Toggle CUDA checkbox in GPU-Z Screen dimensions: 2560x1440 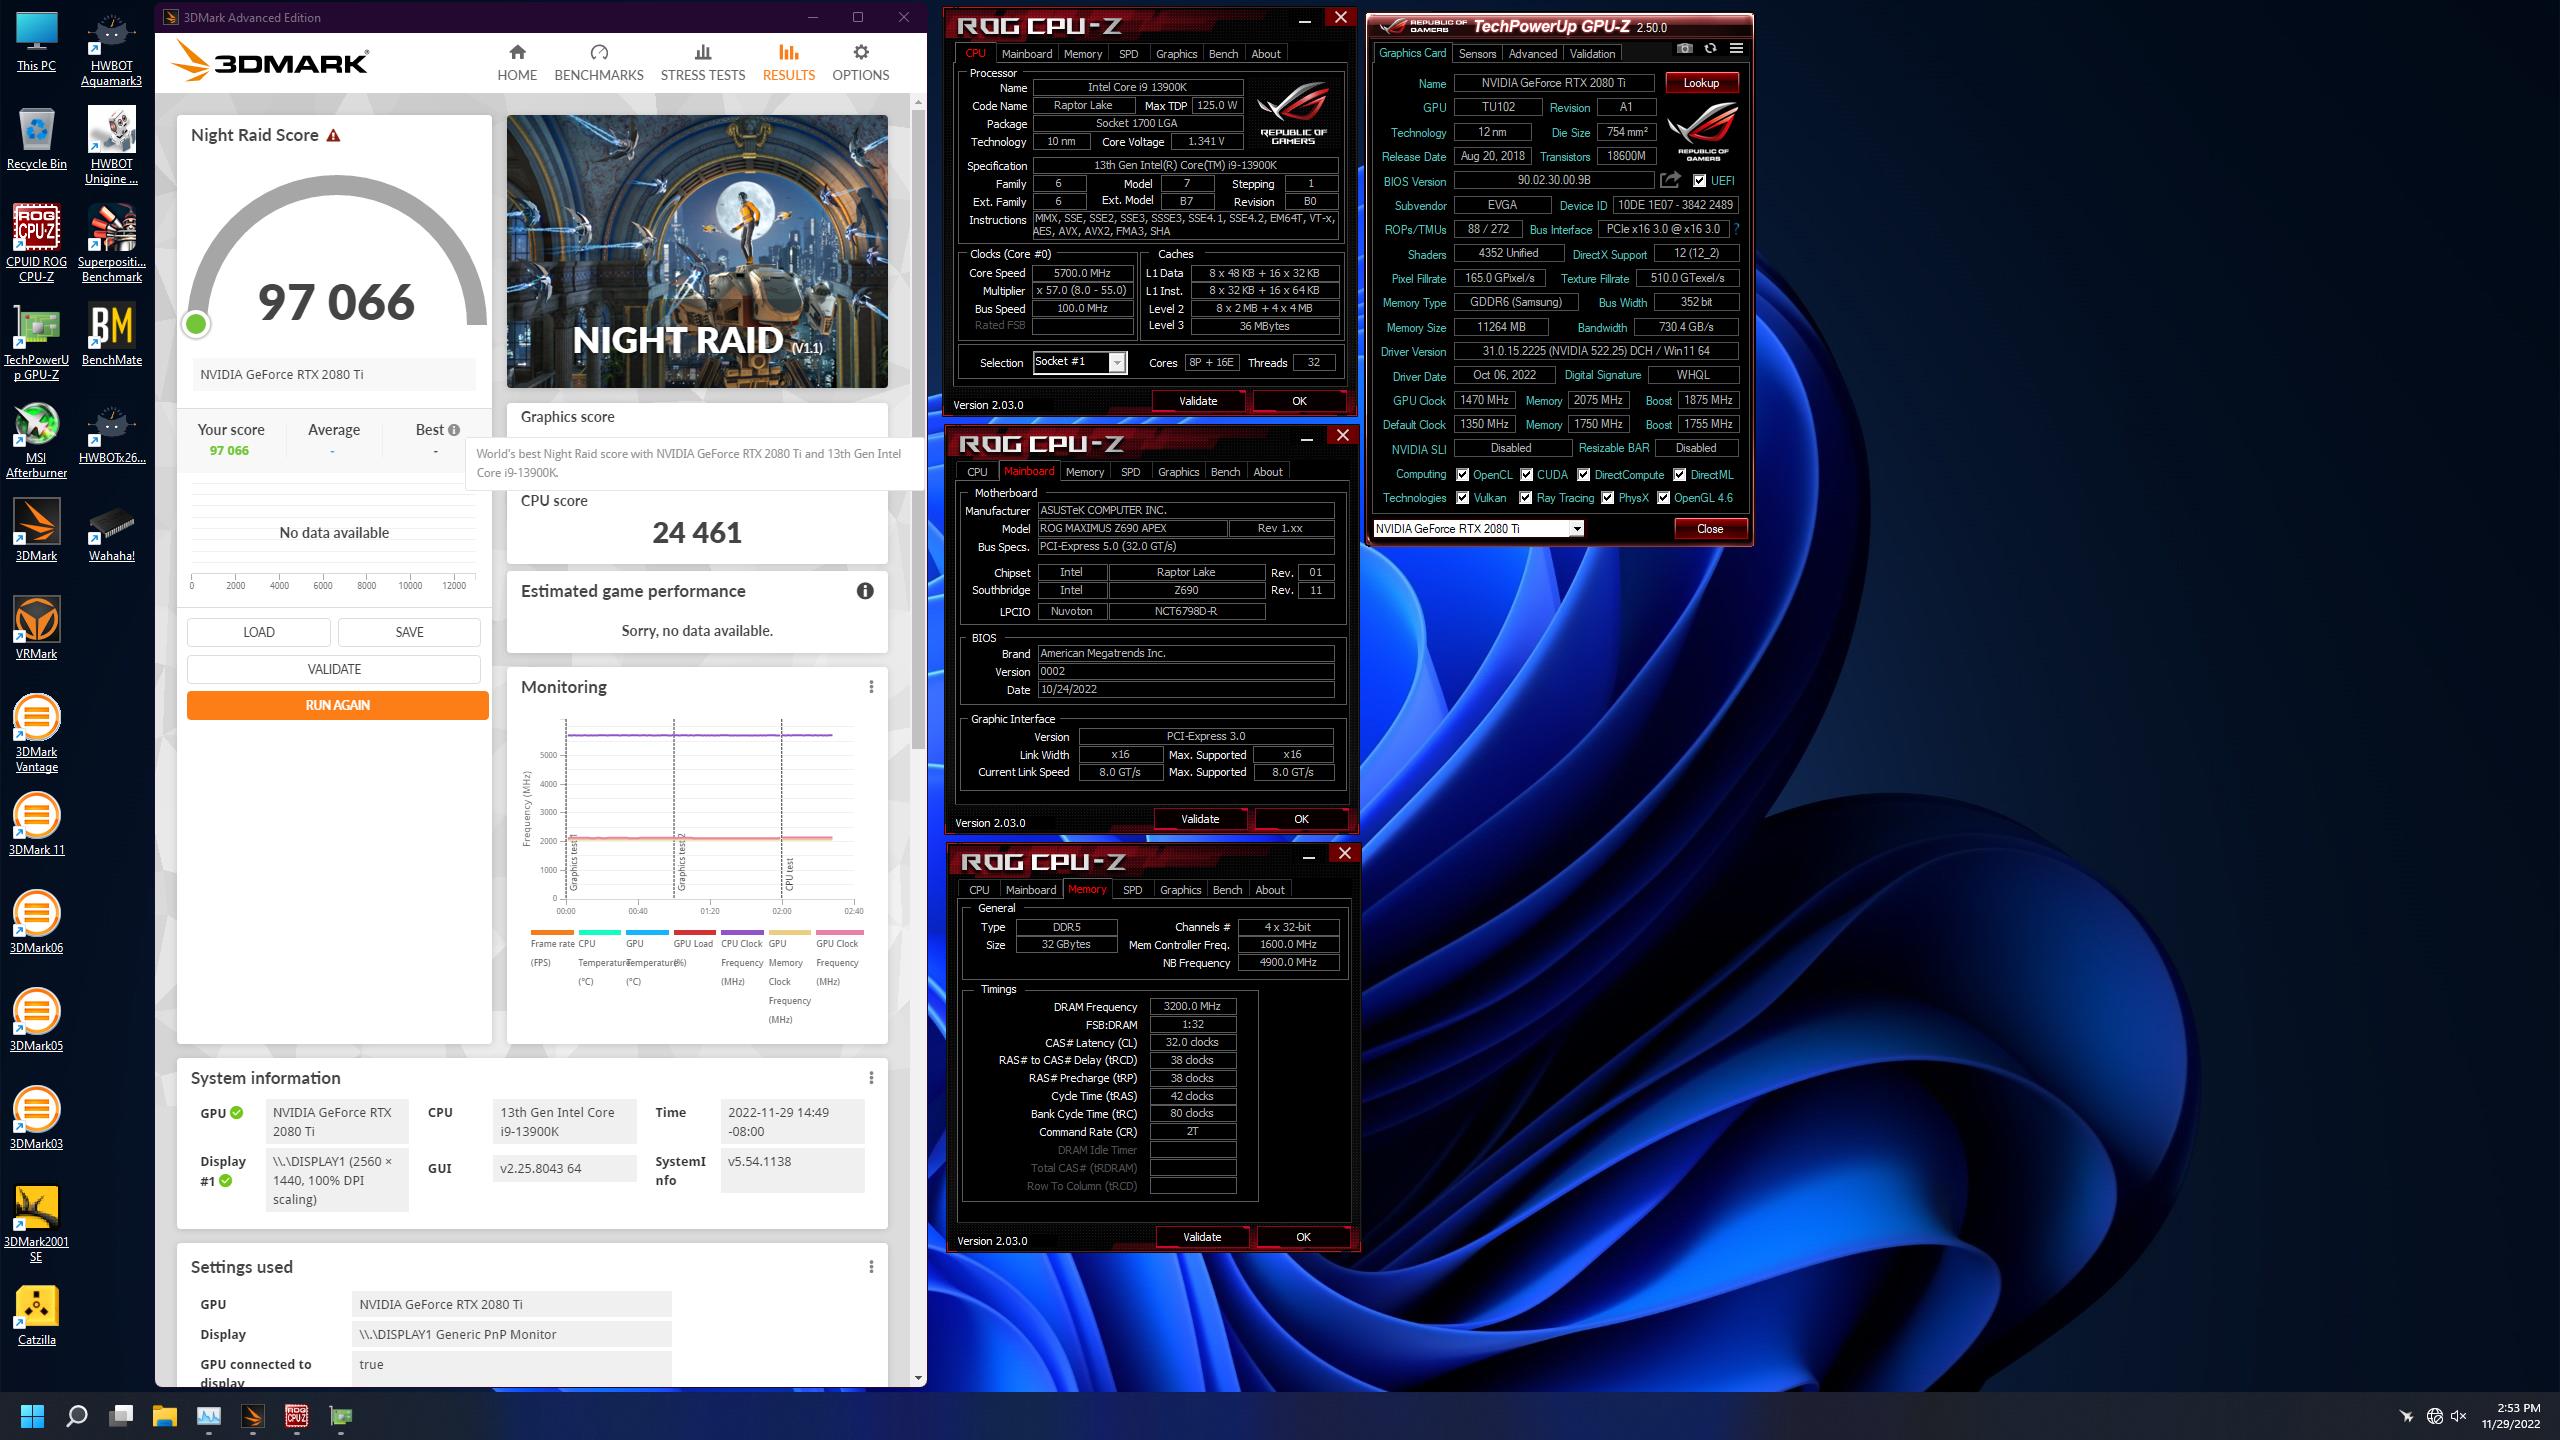coord(1526,475)
